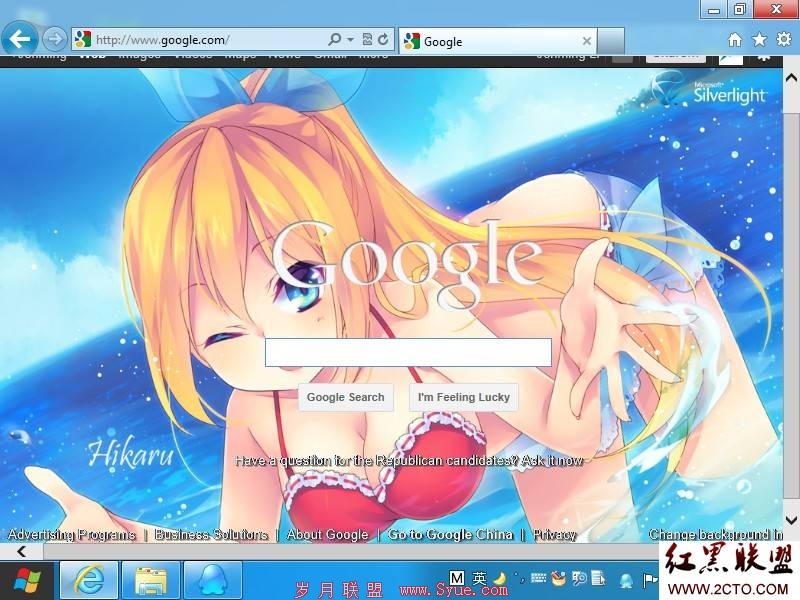Click inside the Google search box
The image size is (800, 600).
click(408, 352)
